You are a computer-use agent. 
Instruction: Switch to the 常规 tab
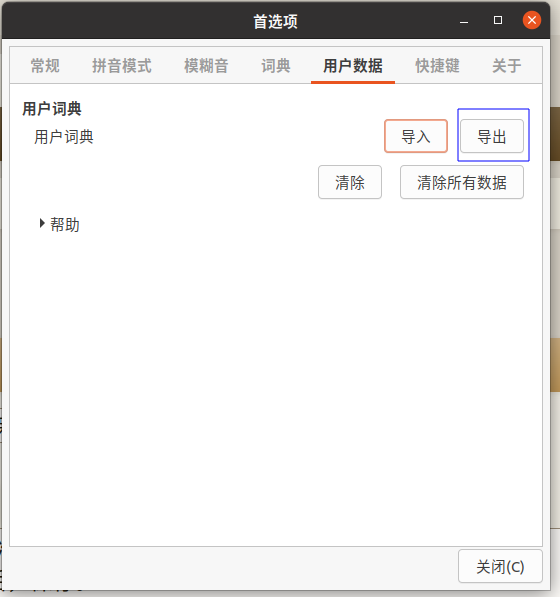click(x=45, y=65)
